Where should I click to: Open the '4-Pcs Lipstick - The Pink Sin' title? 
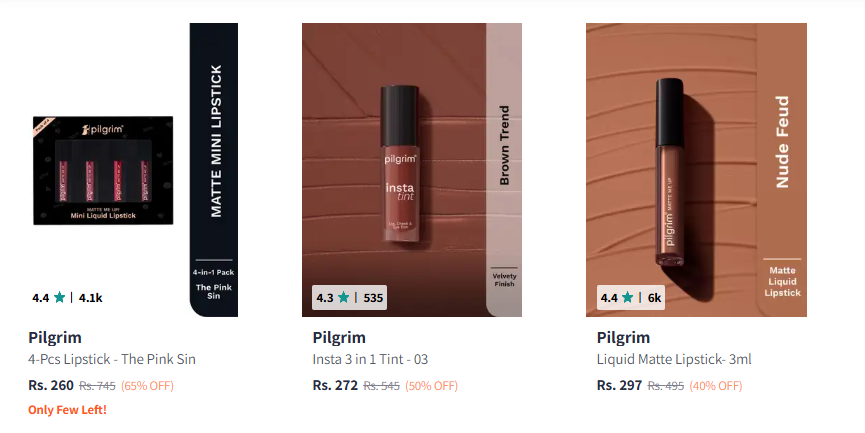pyautogui.click(x=112, y=359)
